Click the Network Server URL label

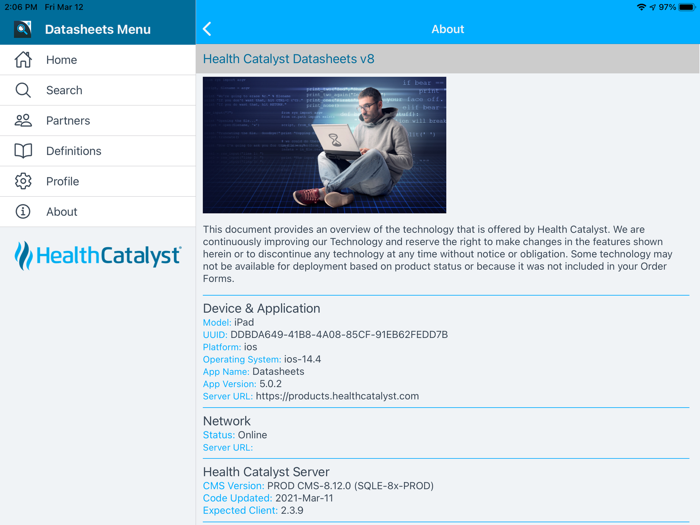[228, 447]
